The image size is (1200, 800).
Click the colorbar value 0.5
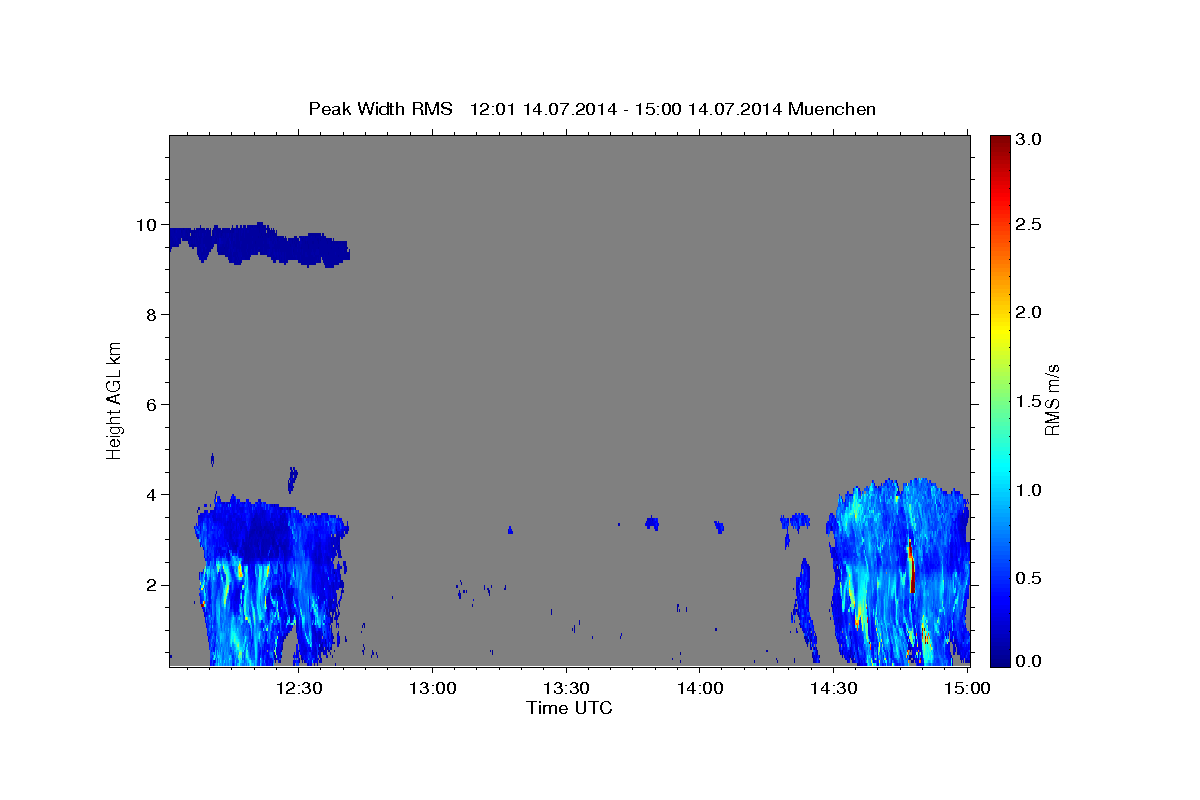[1029, 578]
